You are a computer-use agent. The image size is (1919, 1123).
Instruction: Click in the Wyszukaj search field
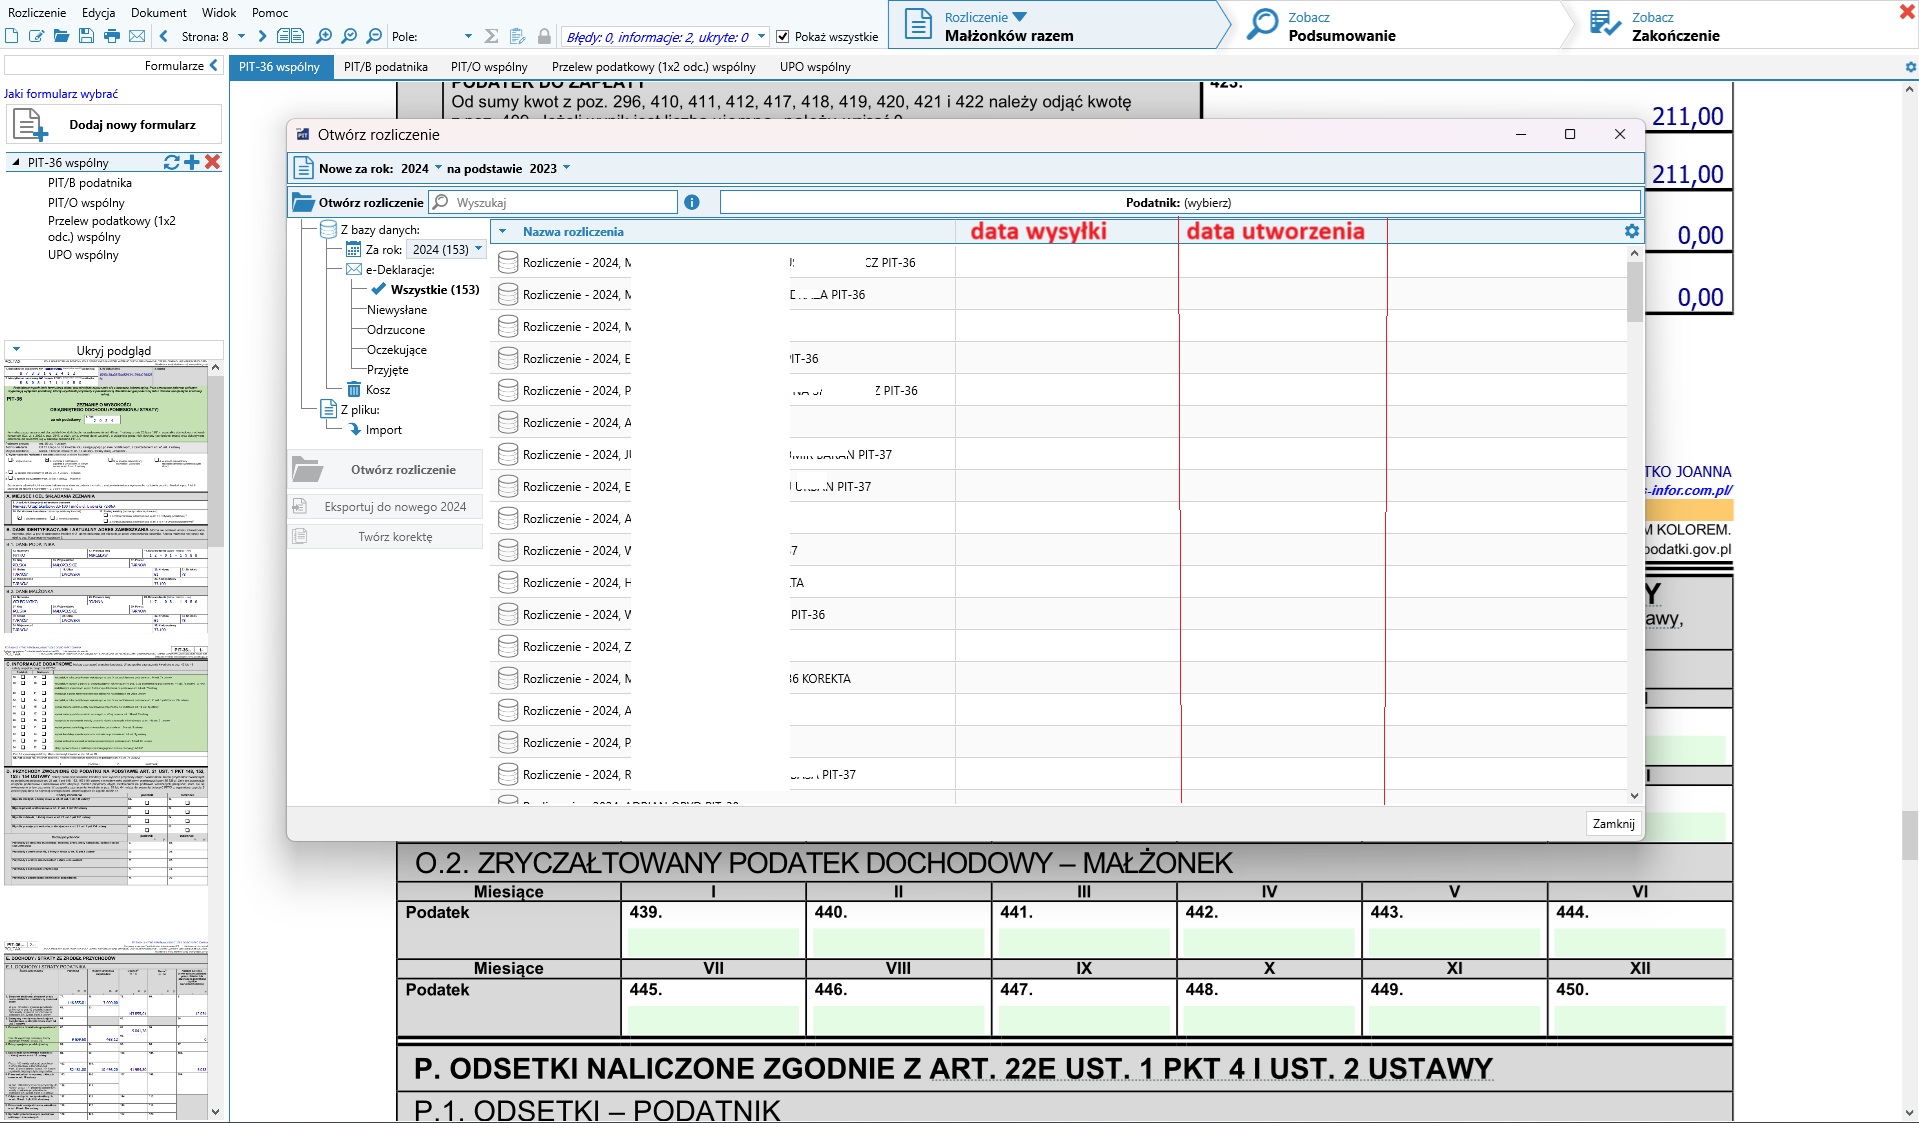click(562, 203)
